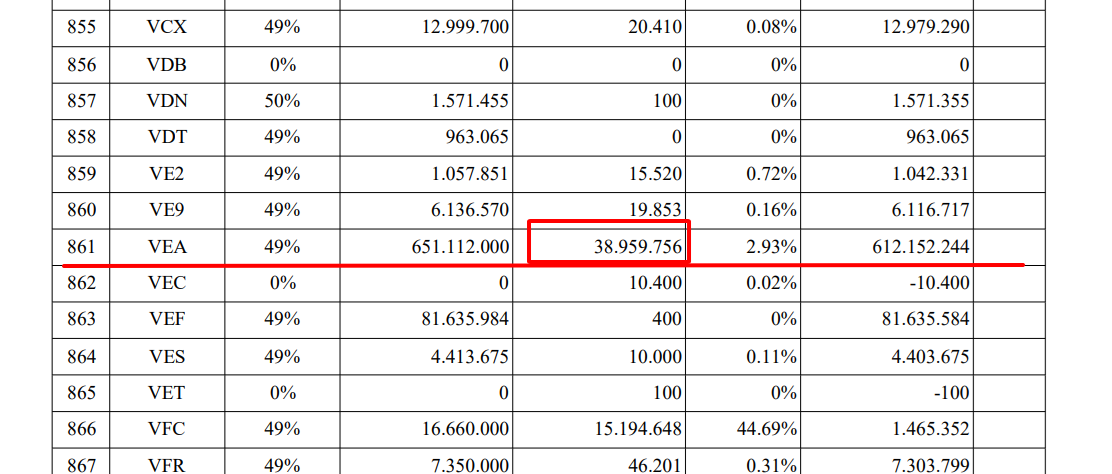Click the 50% cell in the VDN row
The height and width of the screenshot is (474, 1112).
[x=282, y=101]
